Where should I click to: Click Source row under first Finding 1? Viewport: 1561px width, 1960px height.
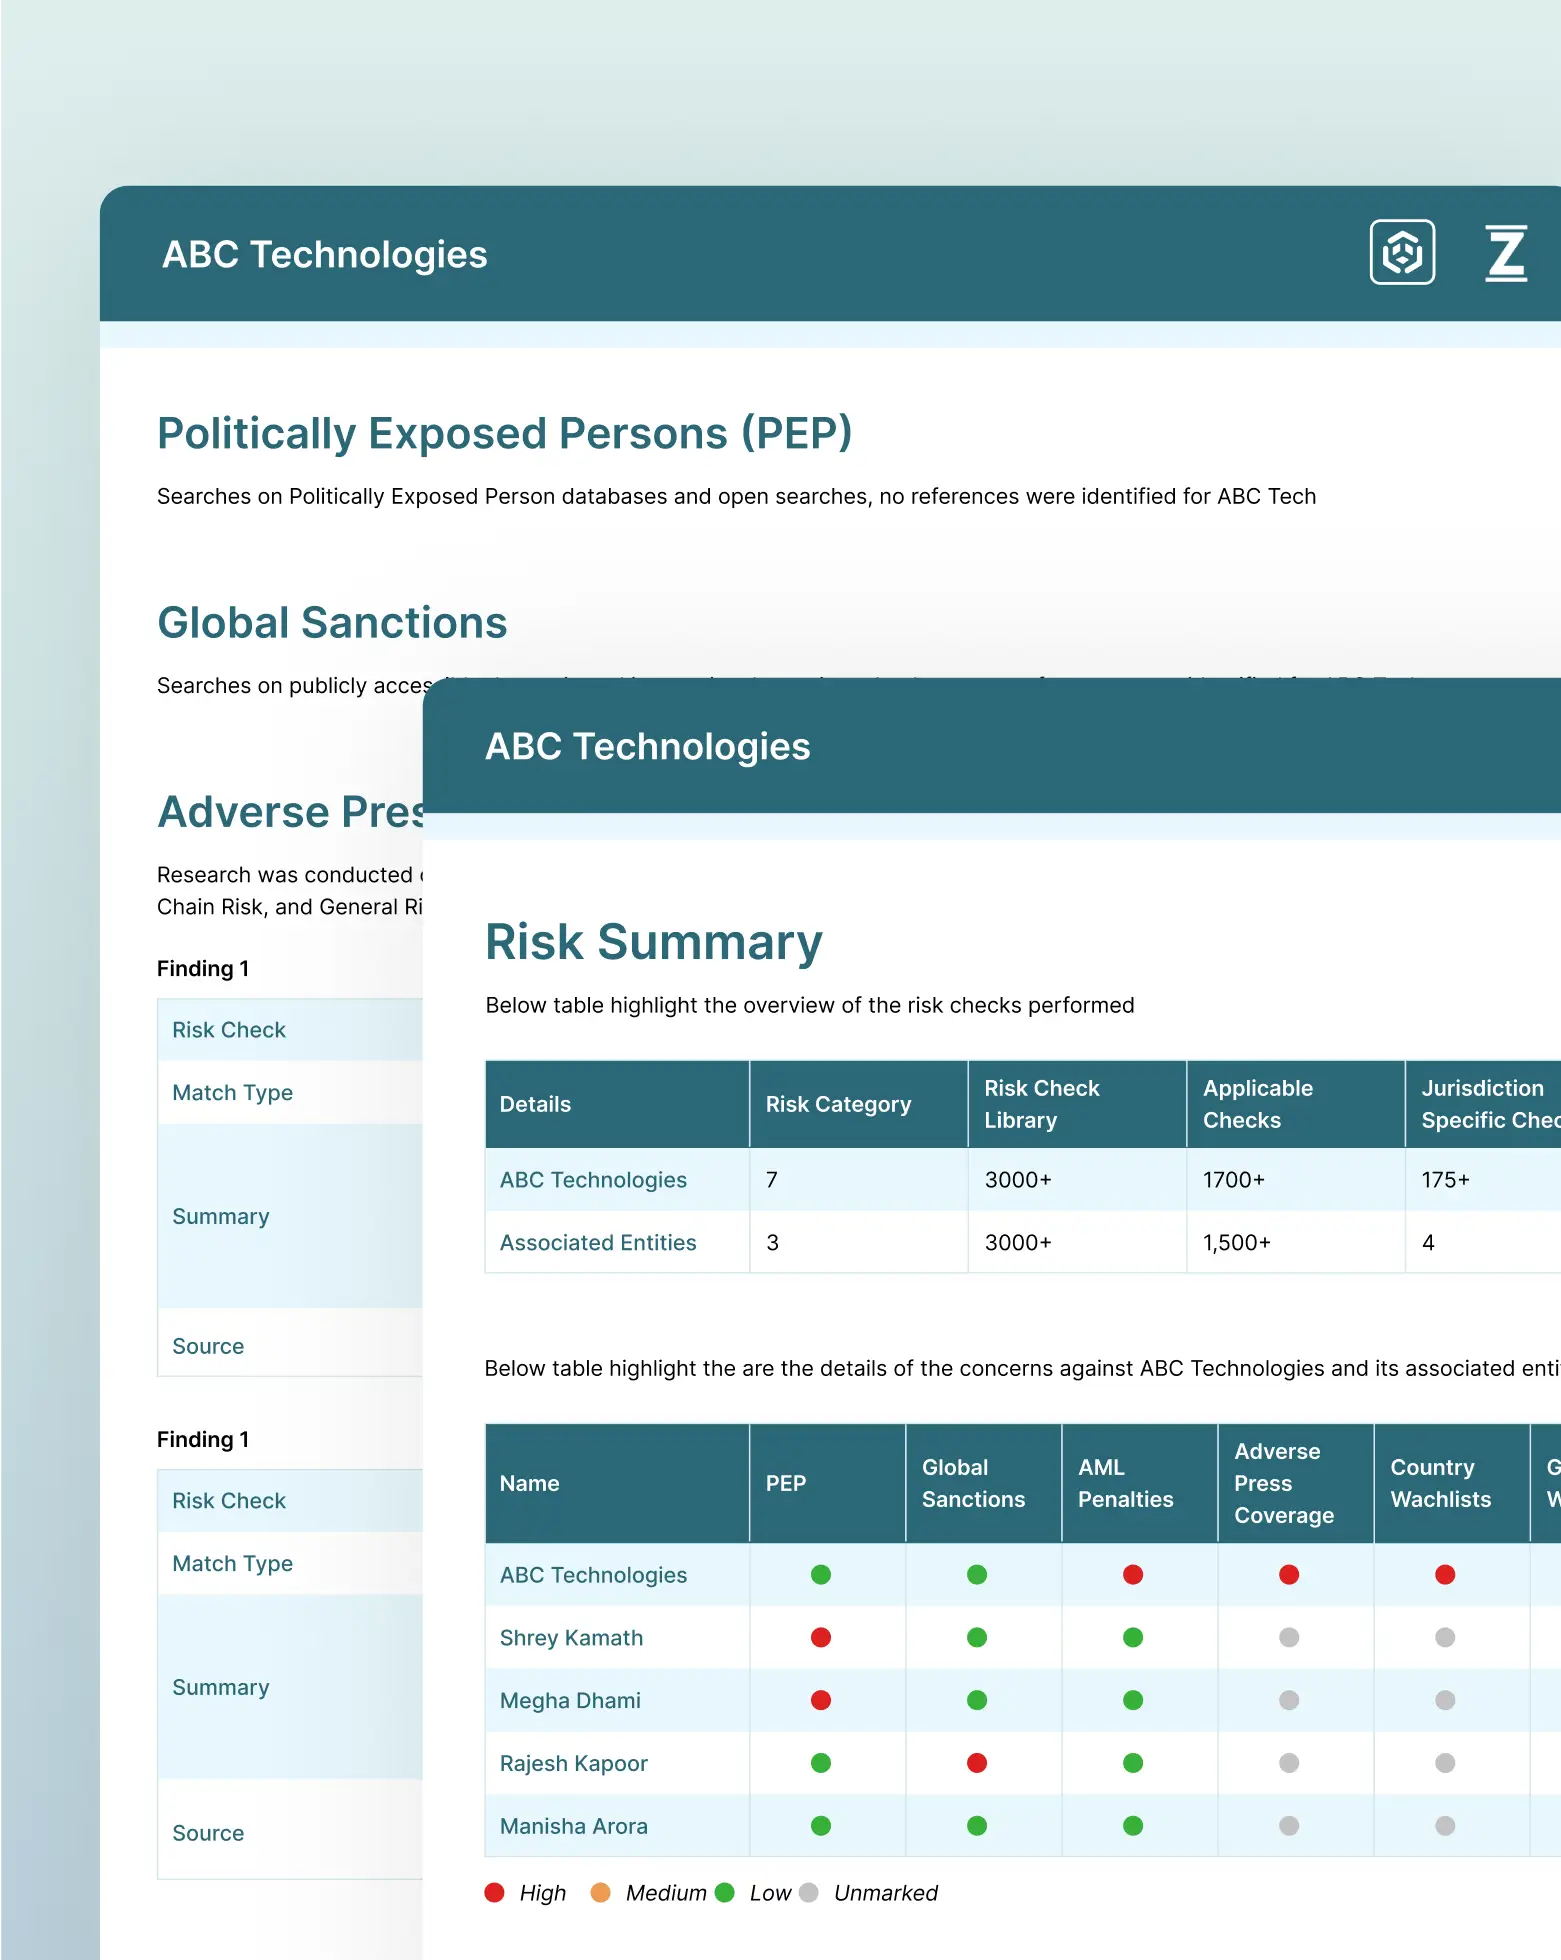290,1343
